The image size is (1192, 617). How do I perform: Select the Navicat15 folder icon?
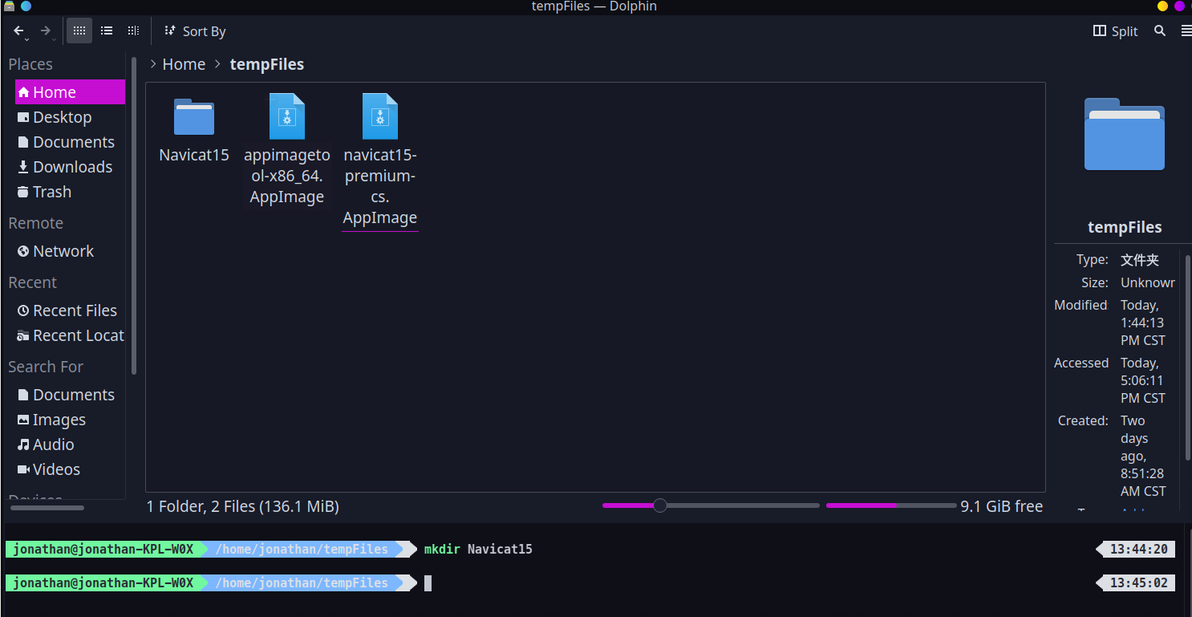(x=194, y=117)
